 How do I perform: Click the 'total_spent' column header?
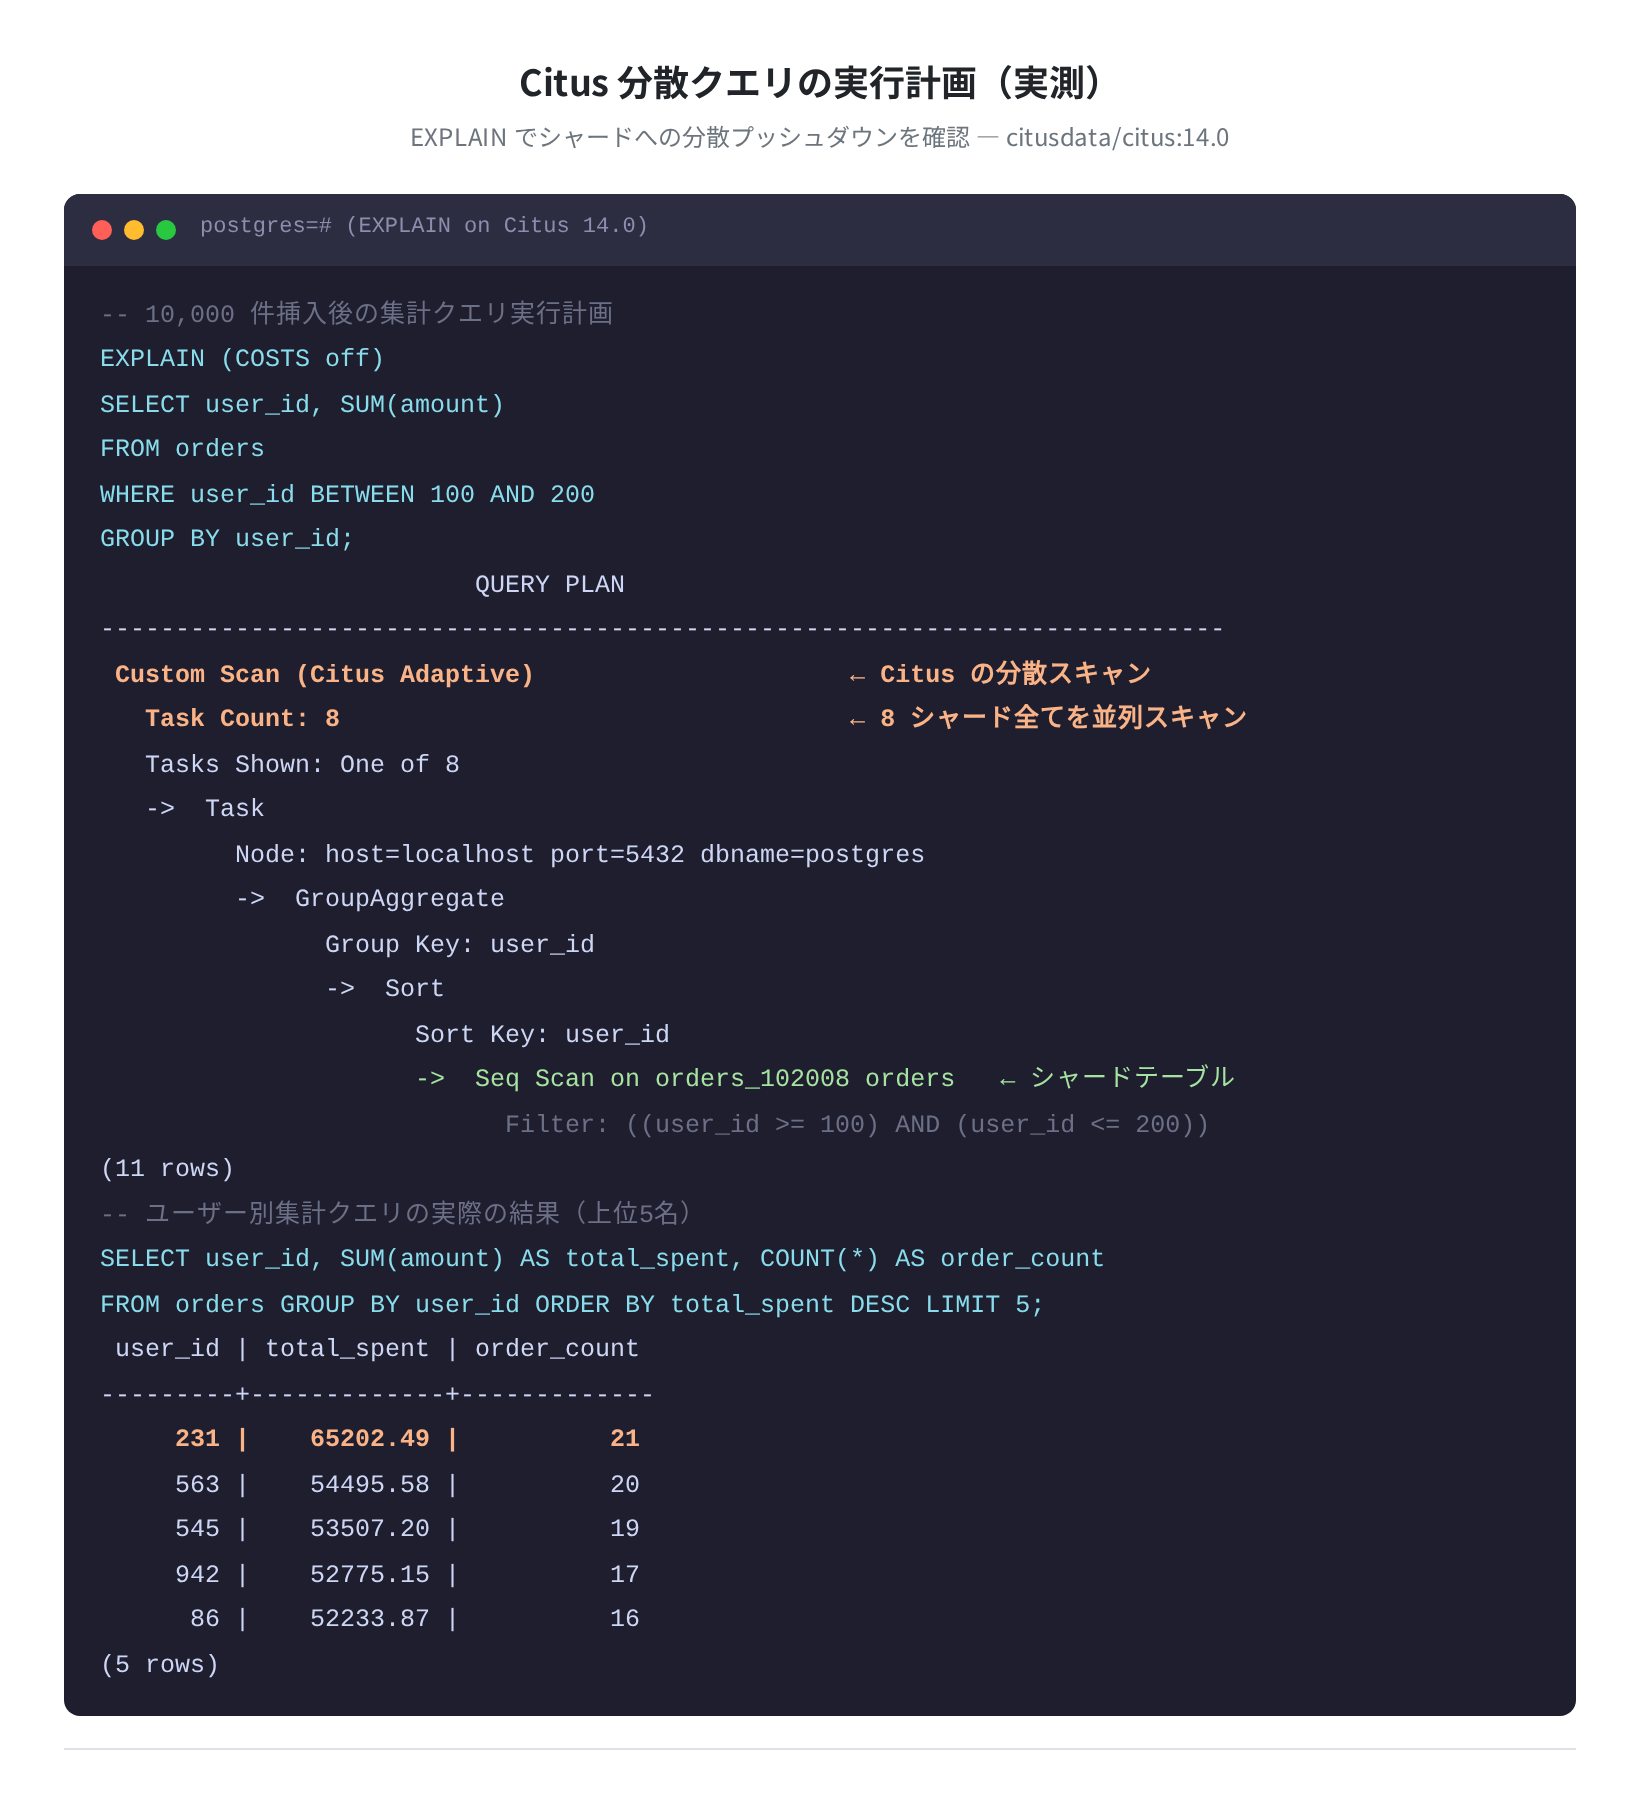click(347, 1349)
